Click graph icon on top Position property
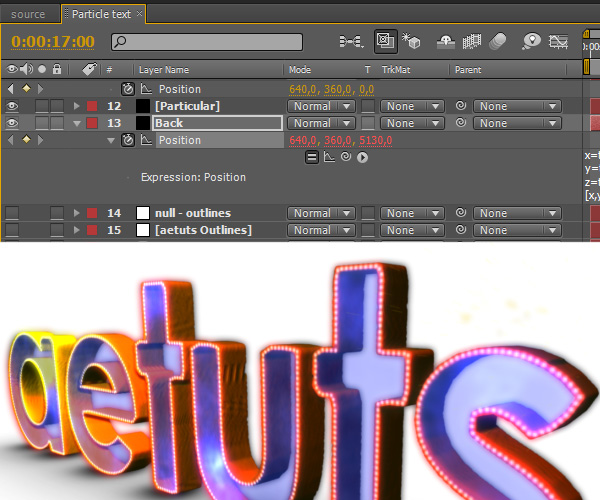 pyautogui.click(x=146, y=89)
